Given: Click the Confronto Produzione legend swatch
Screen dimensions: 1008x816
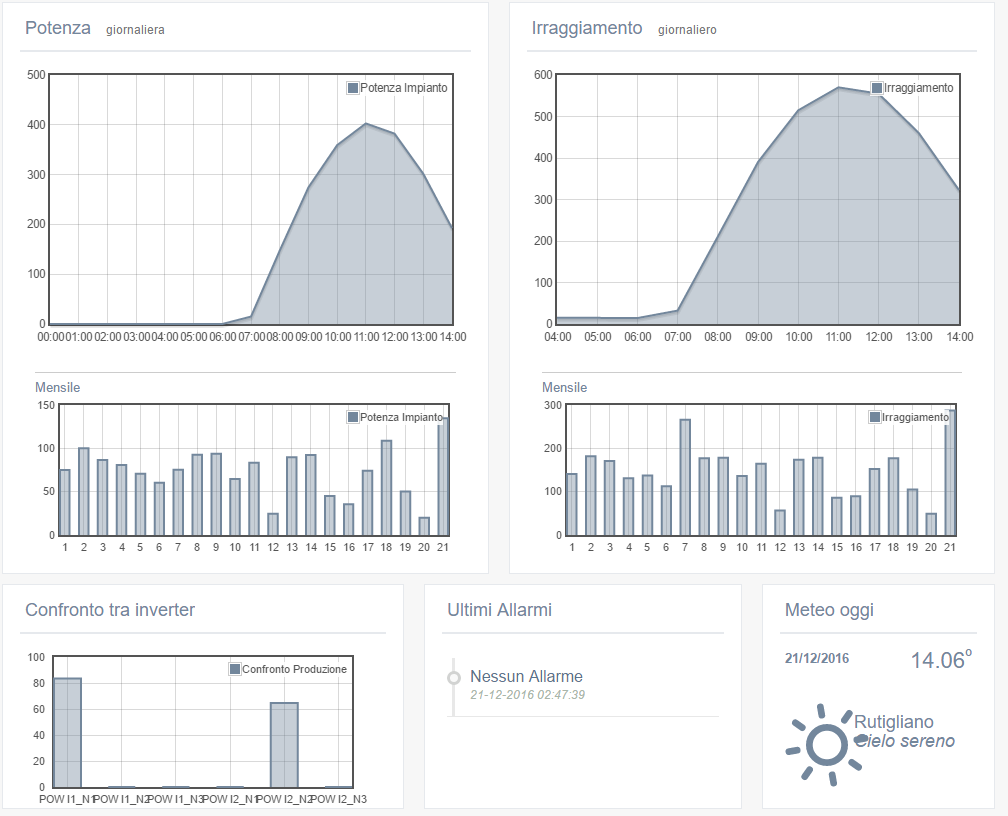Looking at the screenshot, I should click(x=235, y=669).
